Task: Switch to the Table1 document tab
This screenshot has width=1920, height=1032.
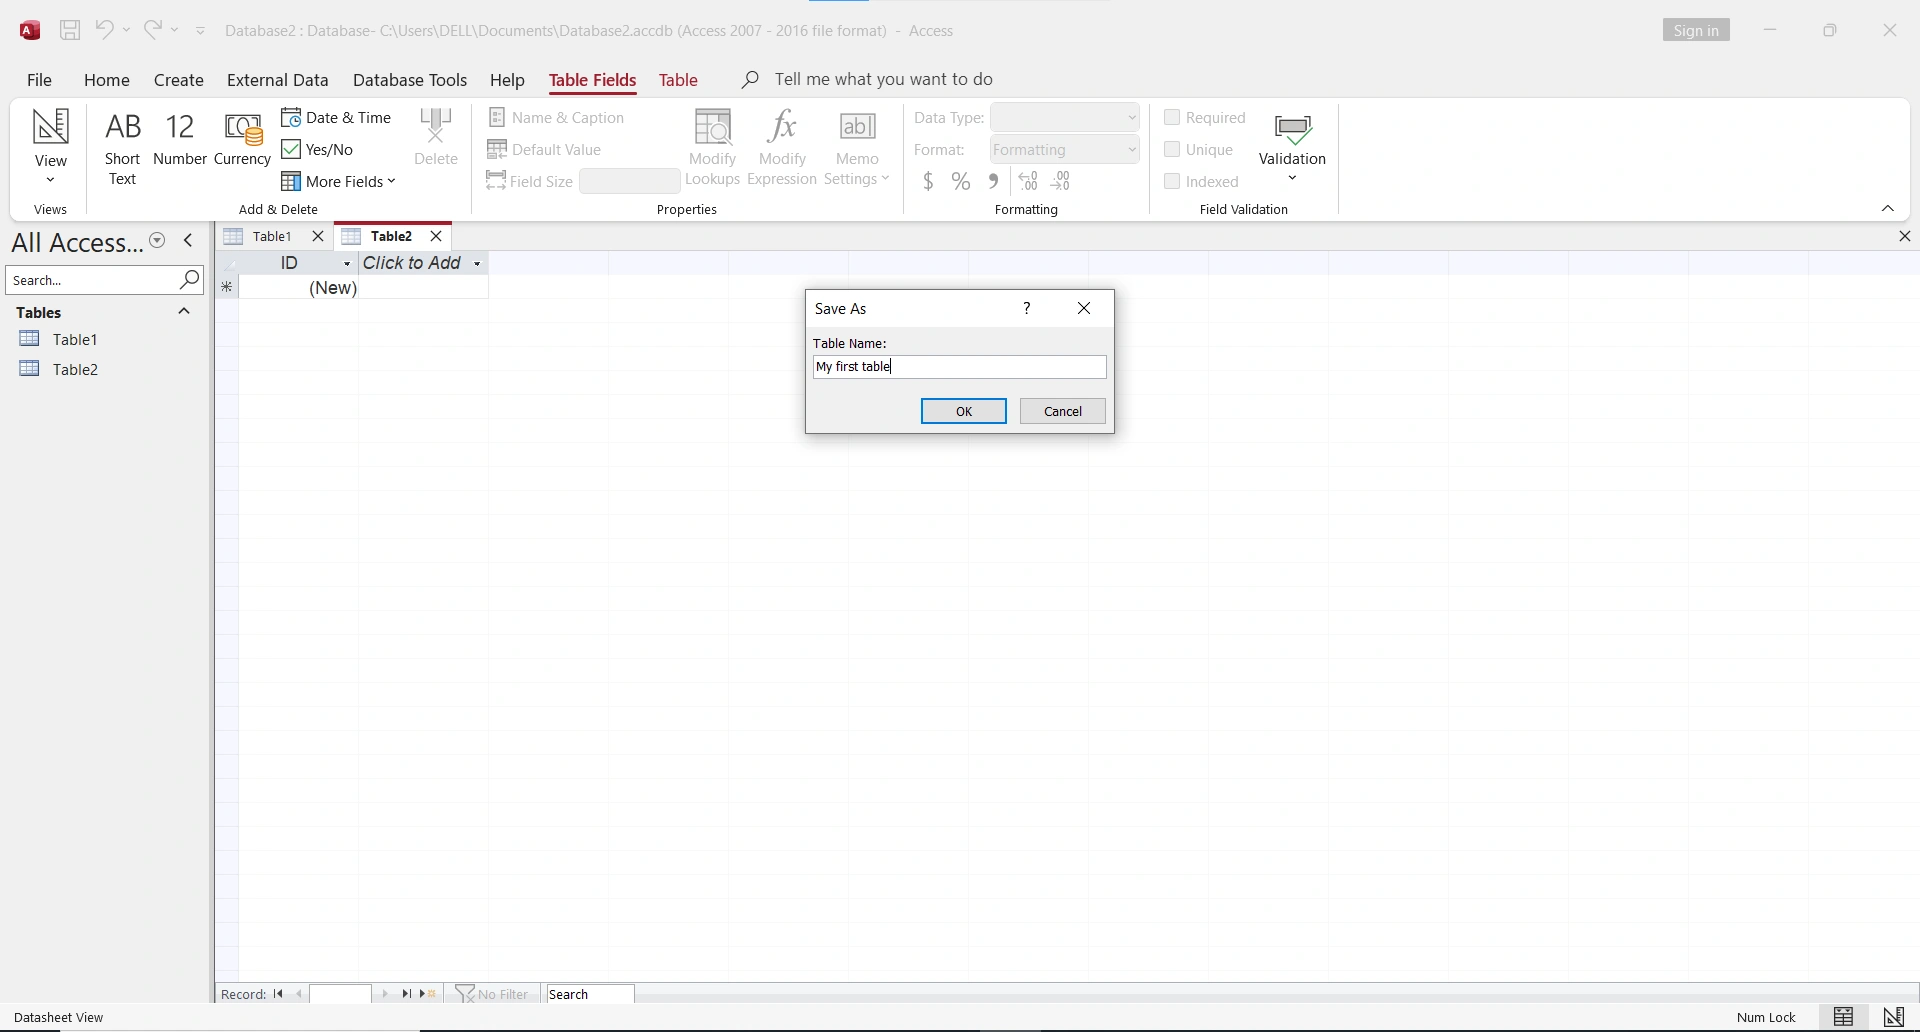Action: click(x=271, y=237)
